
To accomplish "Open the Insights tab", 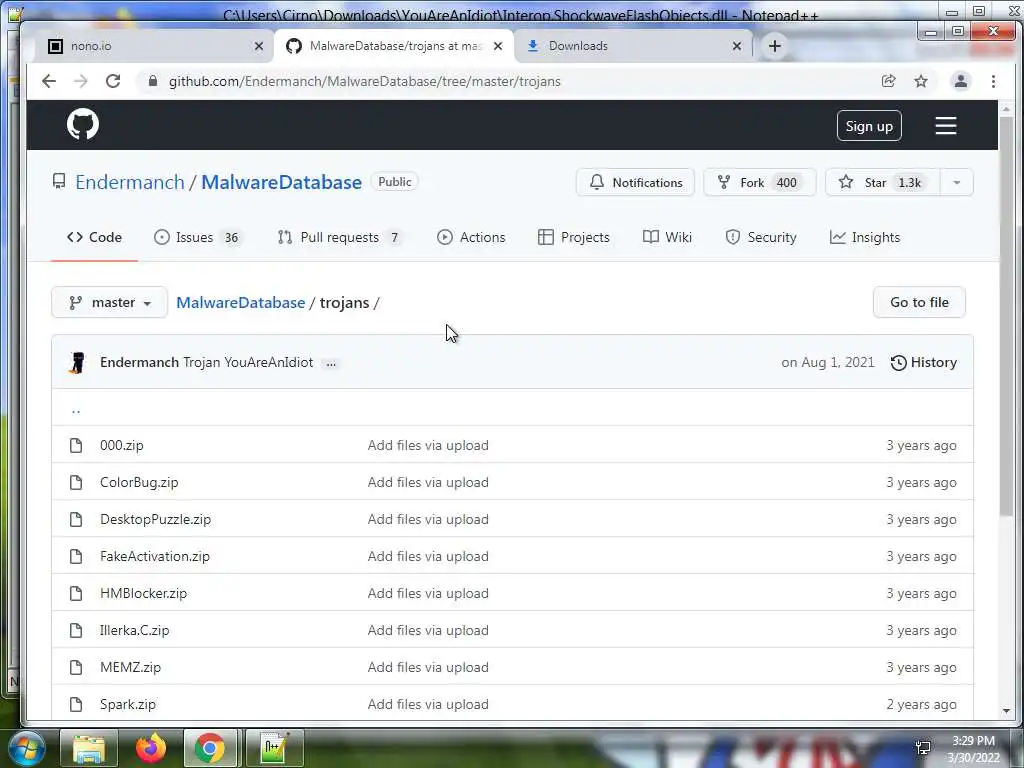I will coord(865,237).
